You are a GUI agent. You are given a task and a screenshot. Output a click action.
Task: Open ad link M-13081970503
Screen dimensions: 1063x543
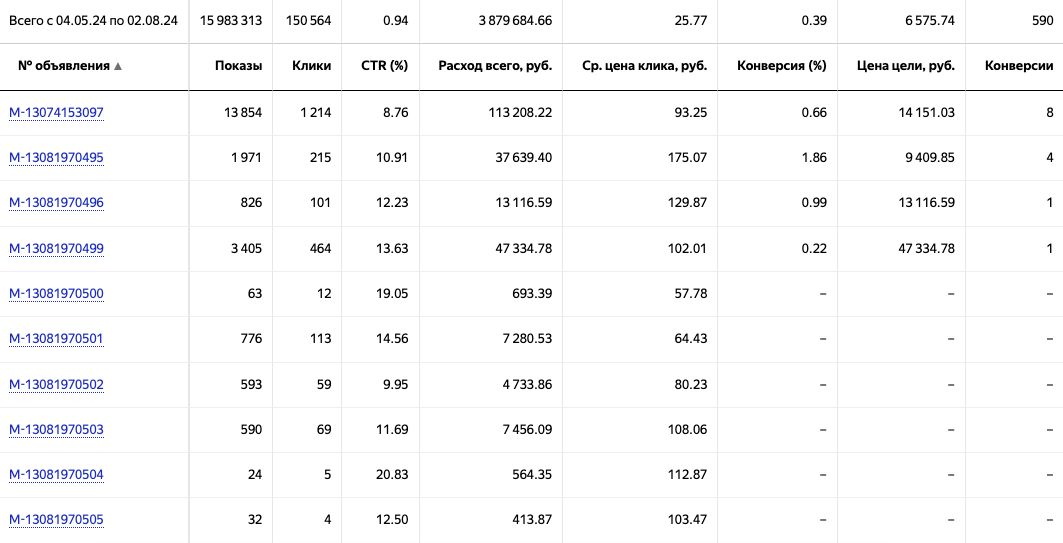(x=56, y=429)
